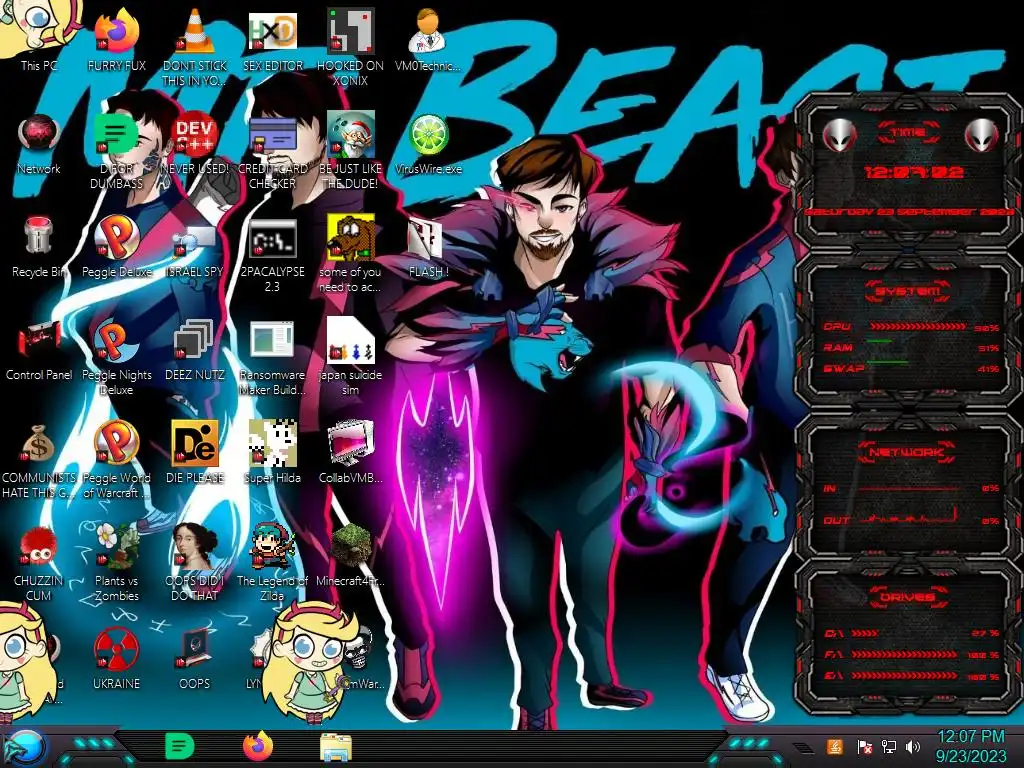
Task: Launch the BE JUST LIKE THE DUDE shortcut
Action: 350,152
